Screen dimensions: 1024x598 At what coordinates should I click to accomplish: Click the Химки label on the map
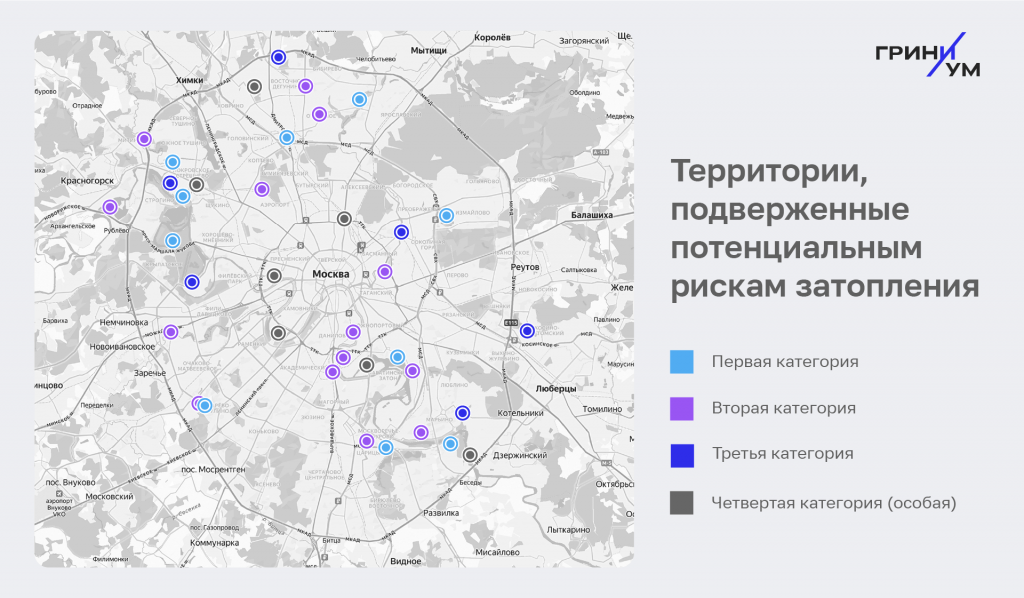pyautogui.click(x=188, y=80)
